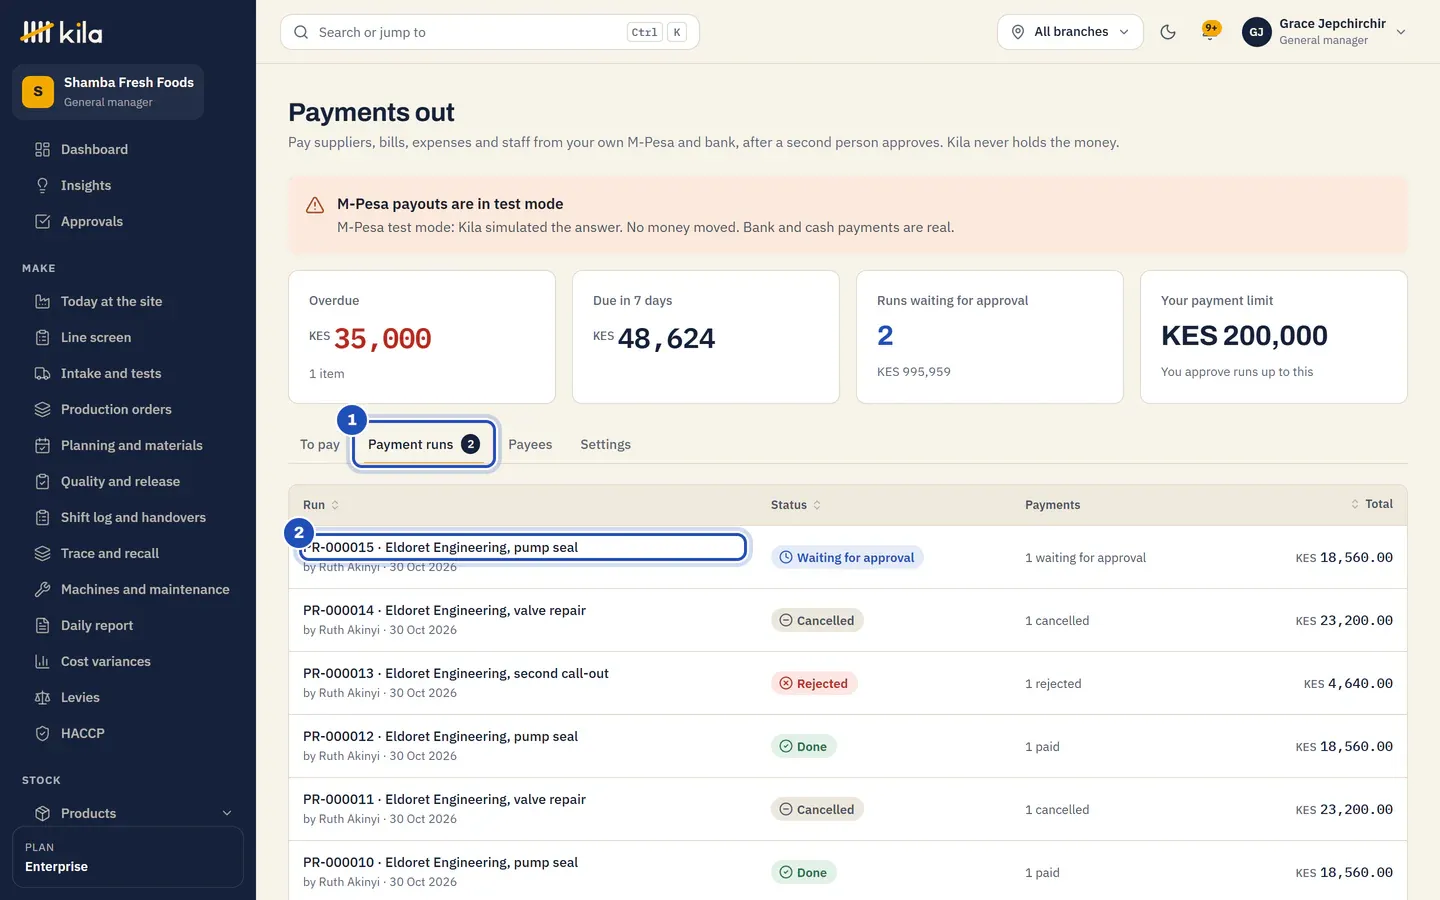Click "1 waiting for approval" payments cell
The width and height of the screenshot is (1440, 900).
coord(1085,557)
